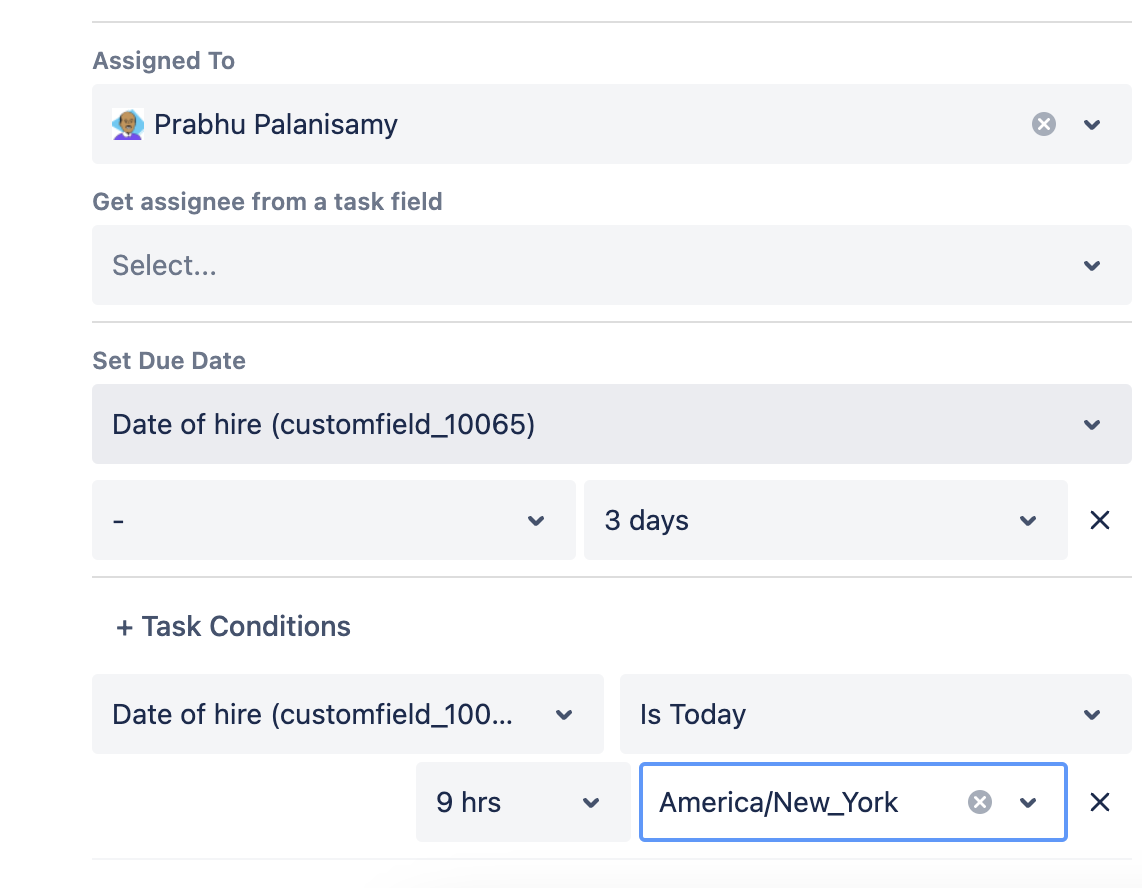Click the clear icon next to Prabhu Palanisamy
The height and width of the screenshot is (888, 1142).
pos(1044,124)
